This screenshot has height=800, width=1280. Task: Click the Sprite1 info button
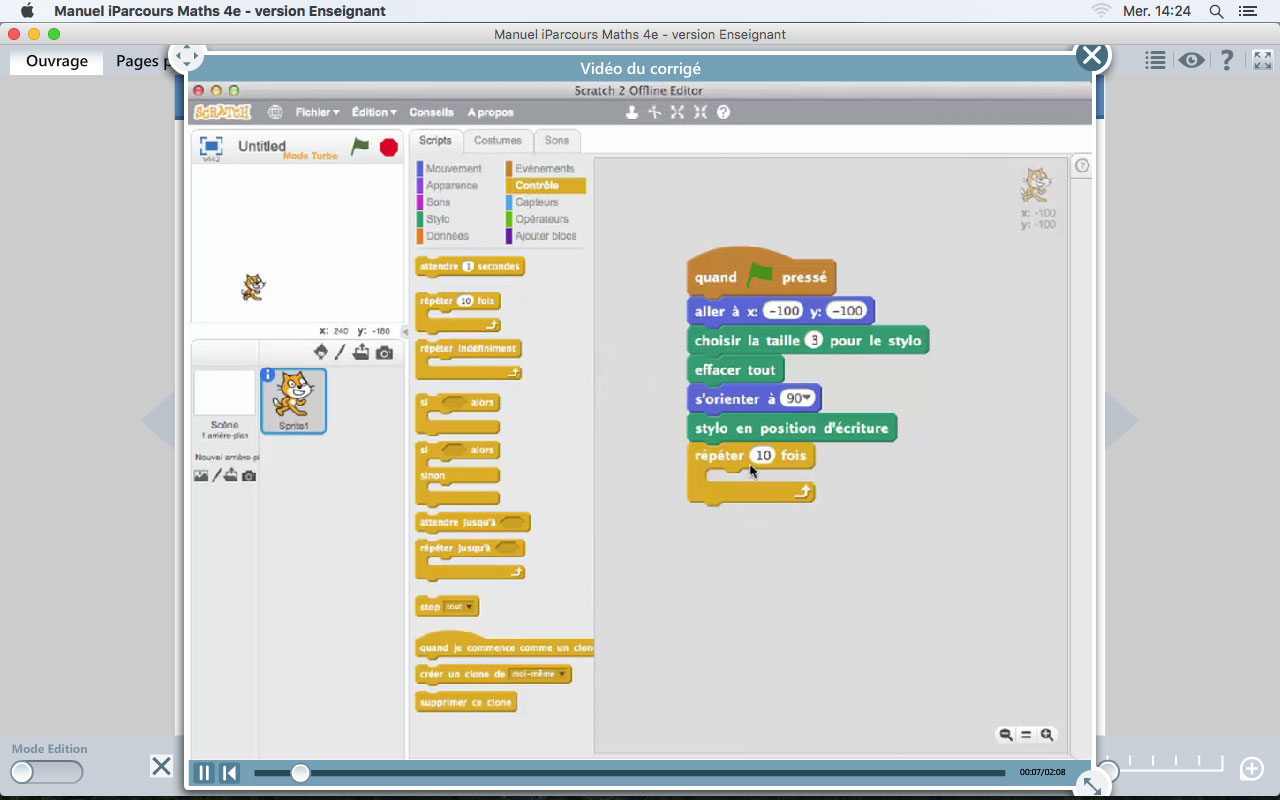click(268, 375)
